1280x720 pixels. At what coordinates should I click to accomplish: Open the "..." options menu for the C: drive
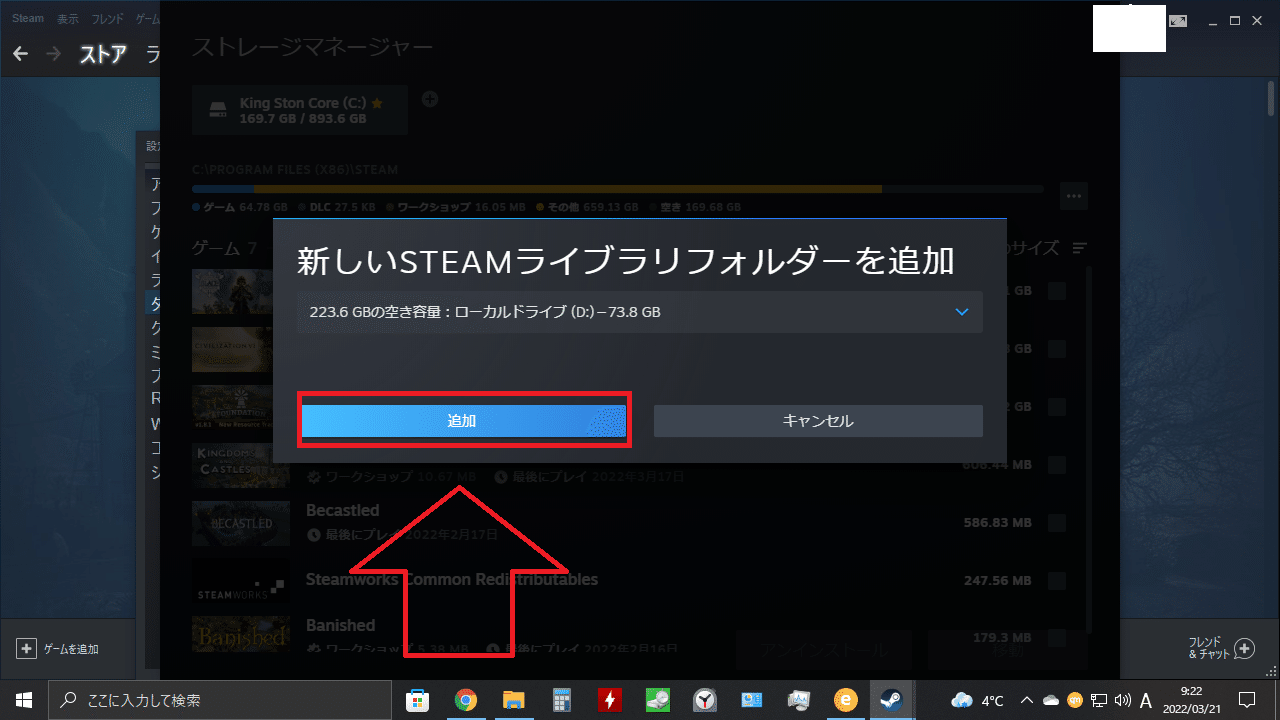[x=1074, y=196]
